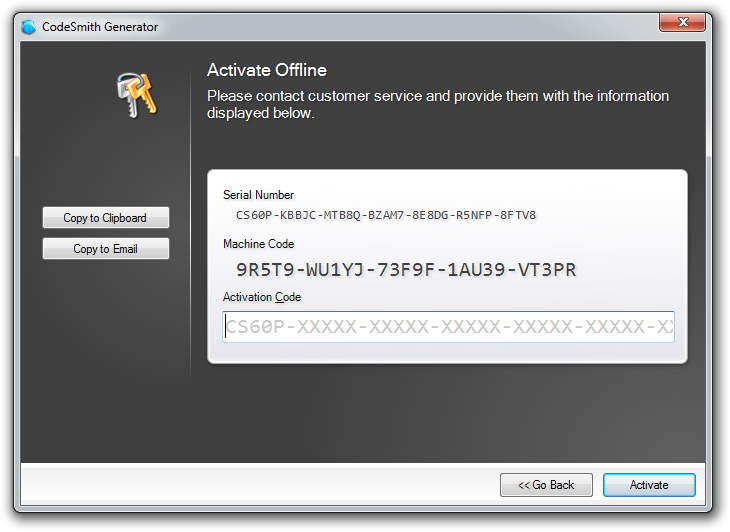The image size is (730, 532).
Task: Select serial number CS60P-KBBJC-MTB8Q text
Action: pos(298,215)
